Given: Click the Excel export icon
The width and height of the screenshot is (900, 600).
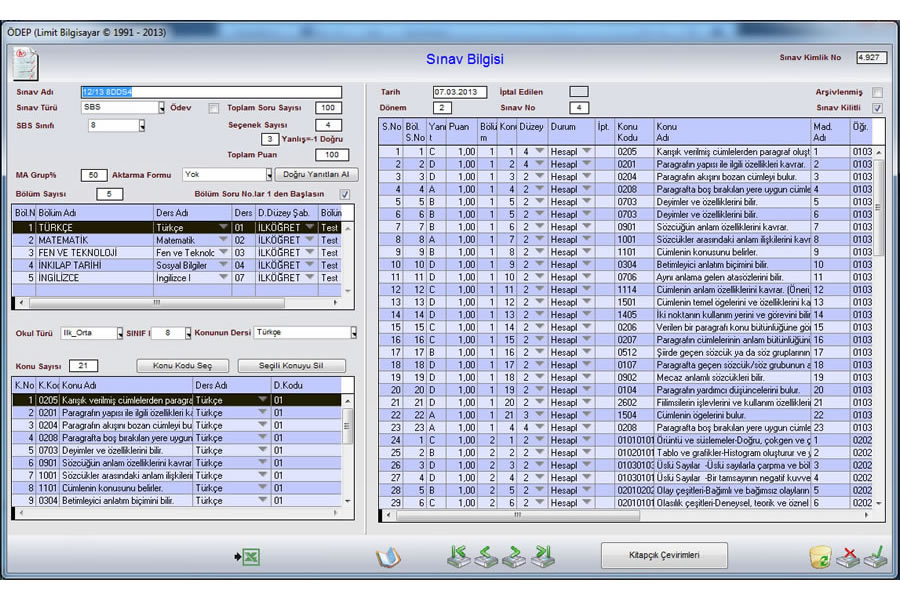Looking at the screenshot, I should point(247,556).
